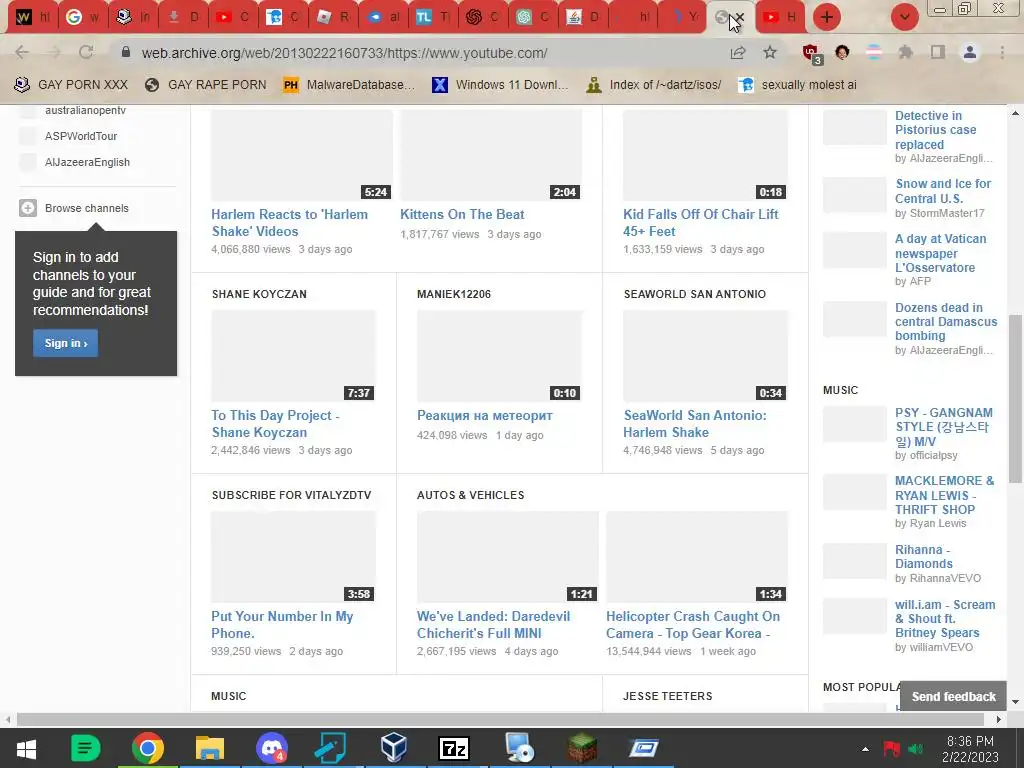The image size is (1024, 768).
Task: Open 'Helicopter Crash Caught On Camera' link
Action: coord(693,625)
